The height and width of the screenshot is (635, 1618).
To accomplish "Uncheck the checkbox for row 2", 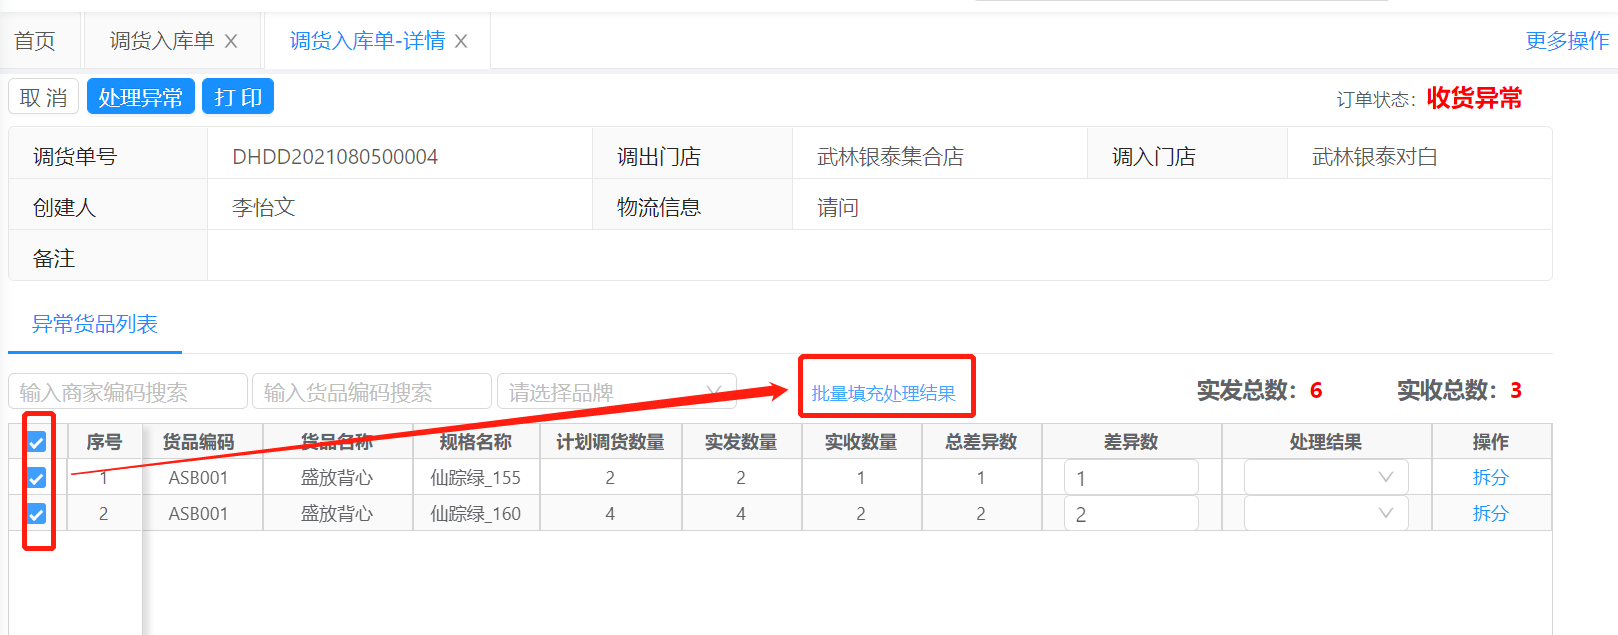I will 37,514.
